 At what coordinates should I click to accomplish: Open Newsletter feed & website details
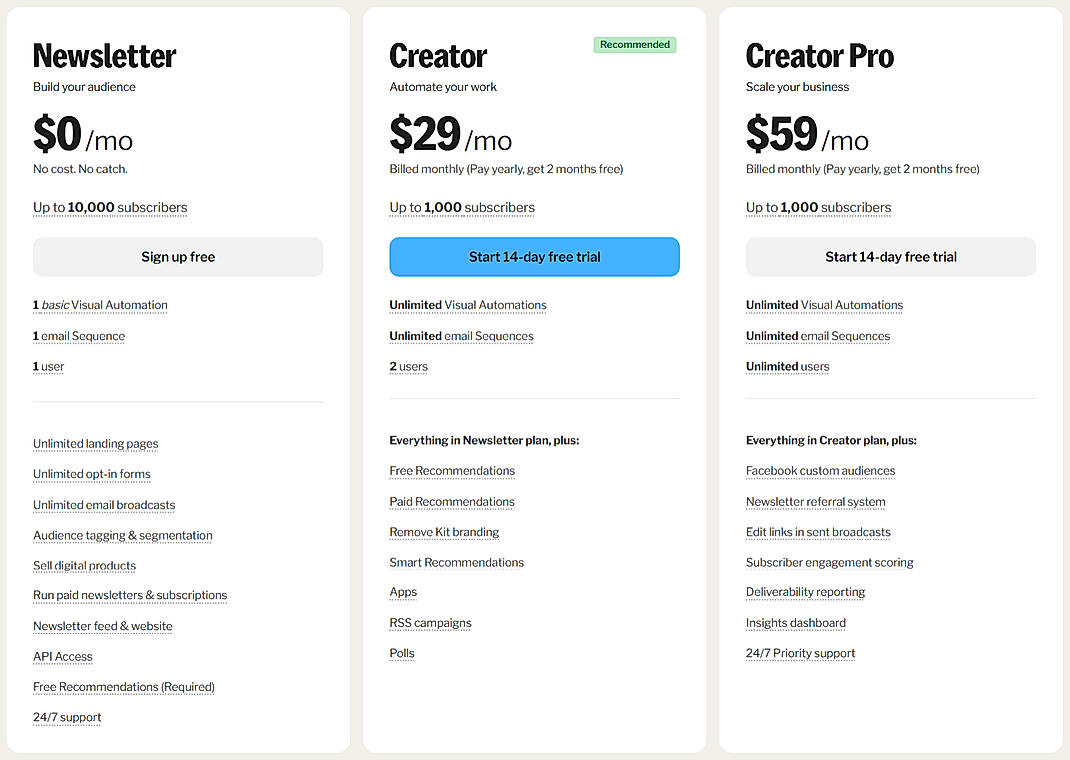[102, 626]
